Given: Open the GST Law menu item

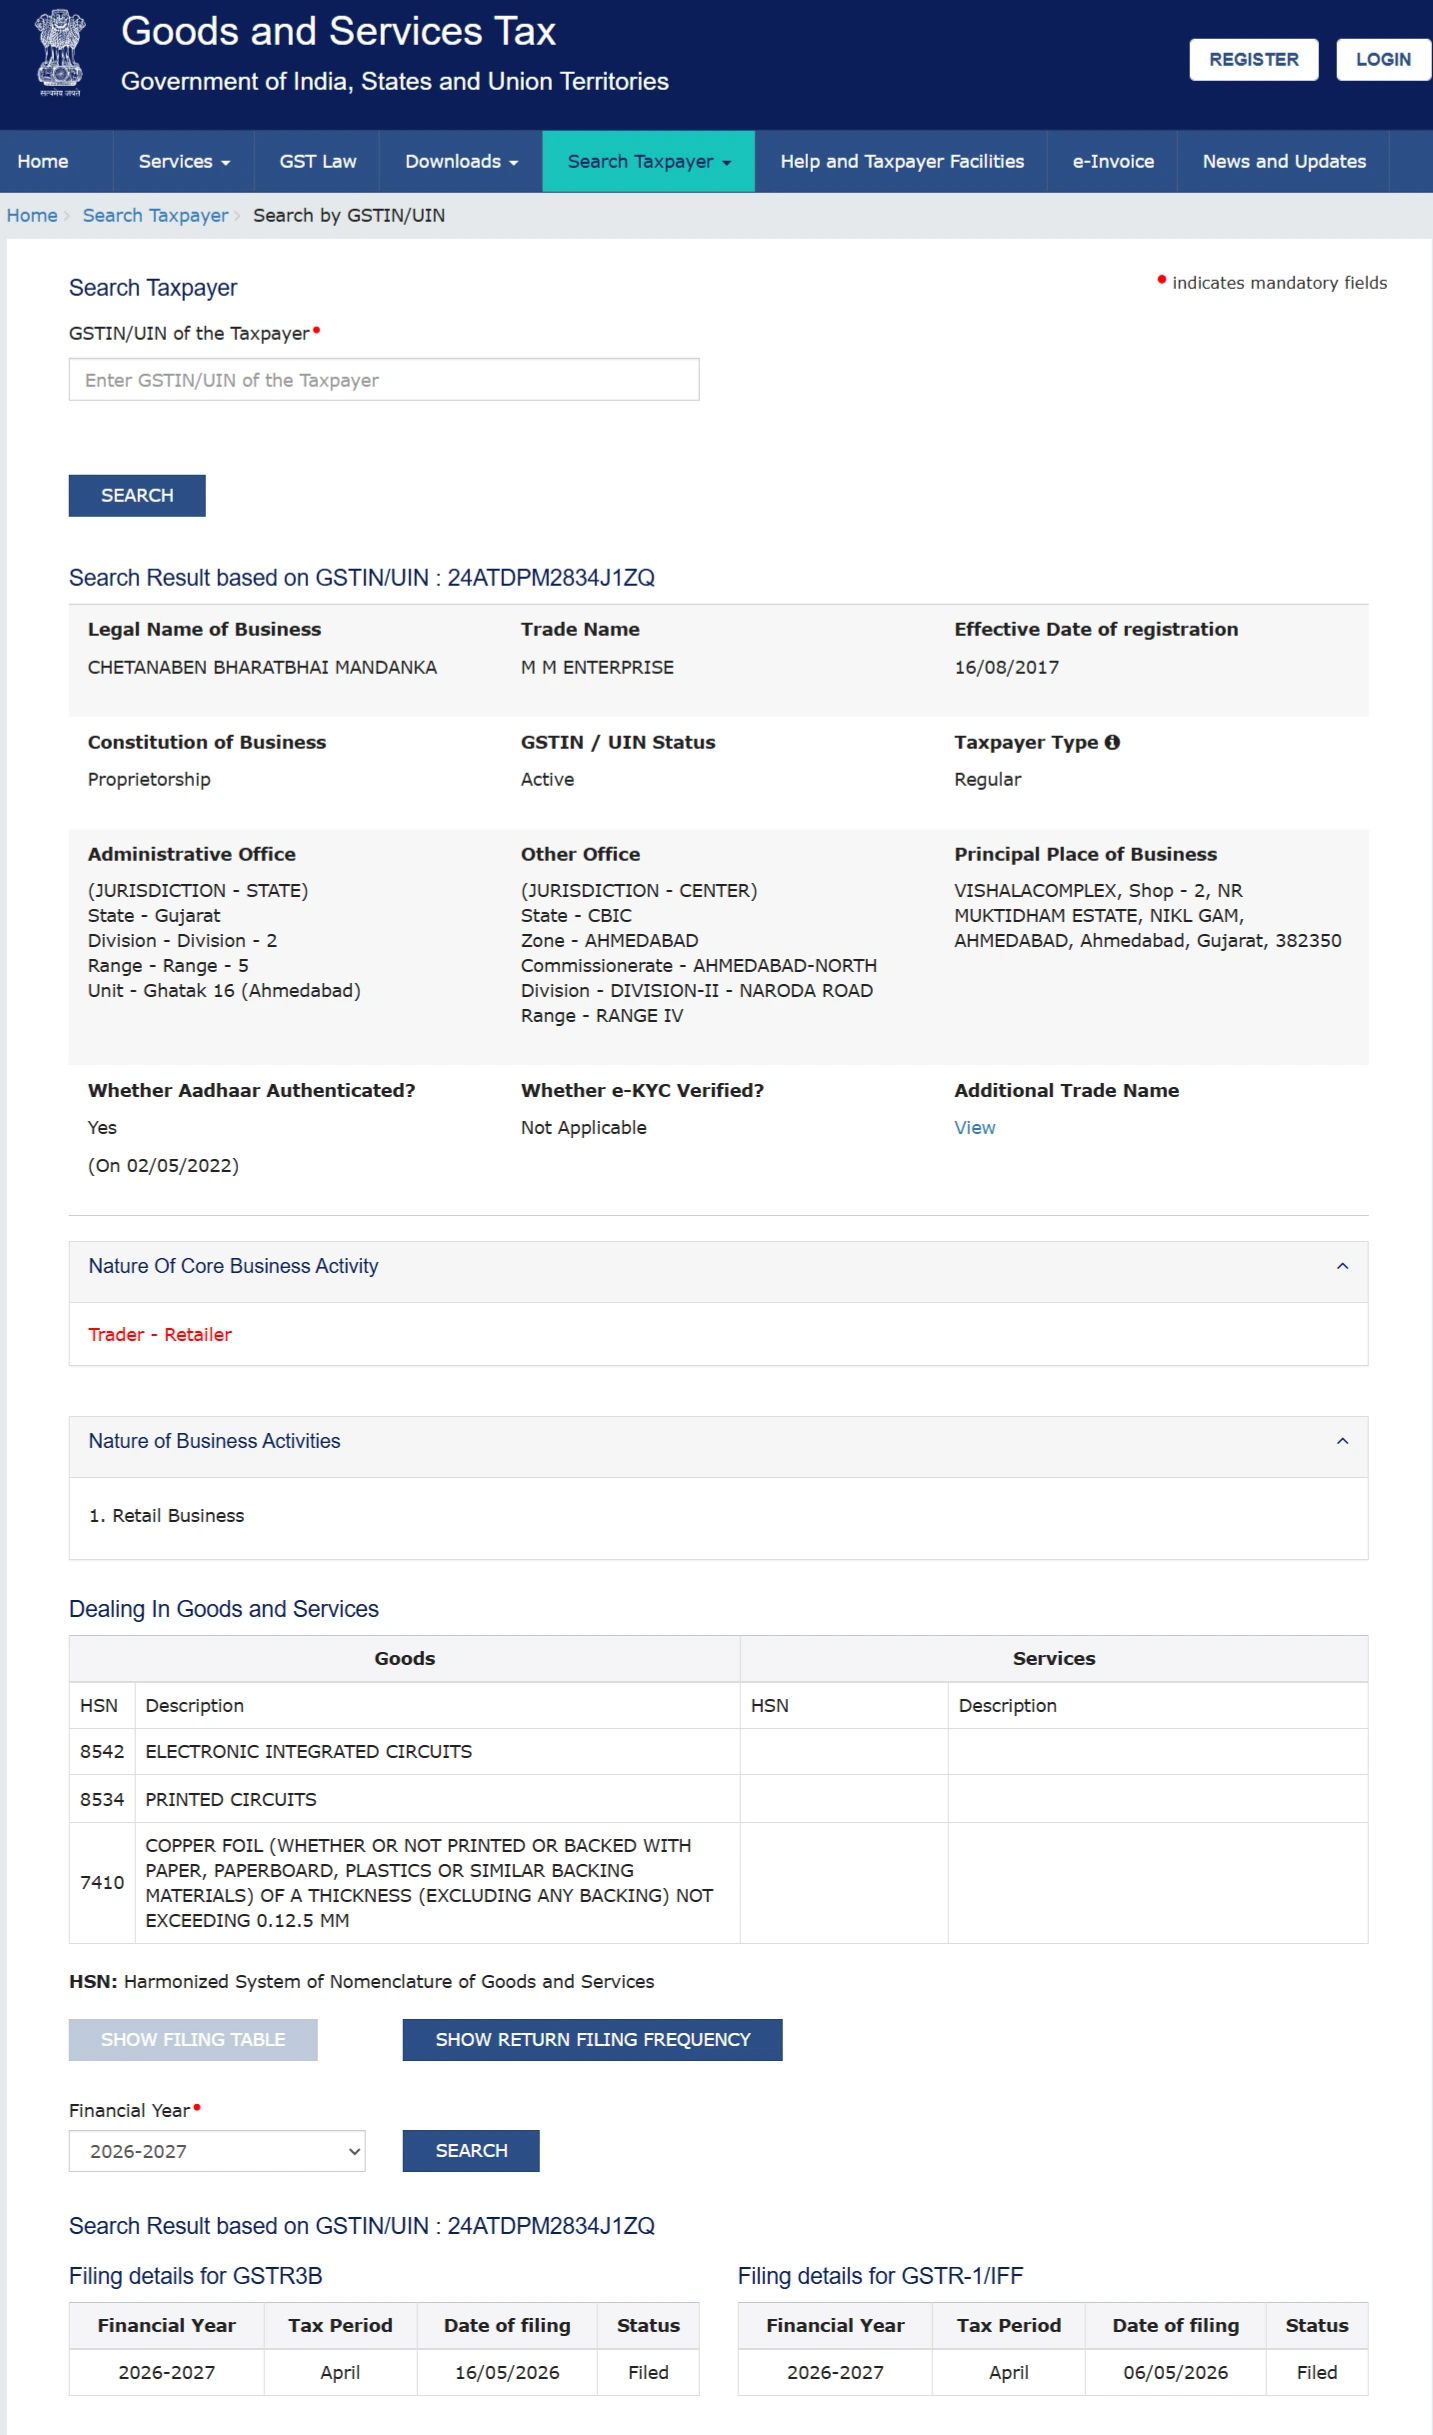Looking at the screenshot, I should point(317,161).
